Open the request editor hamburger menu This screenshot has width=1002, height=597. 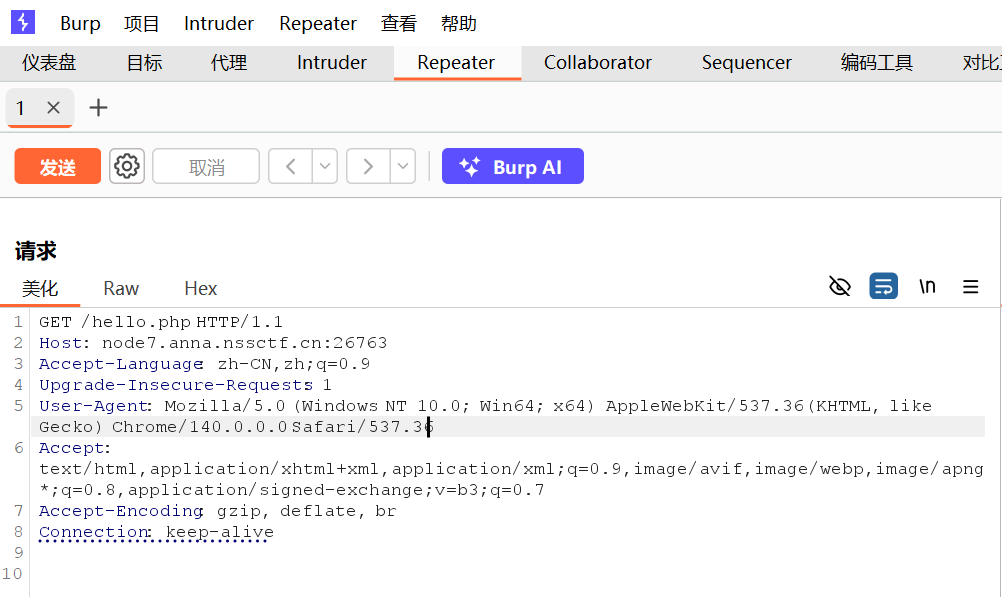[970, 287]
